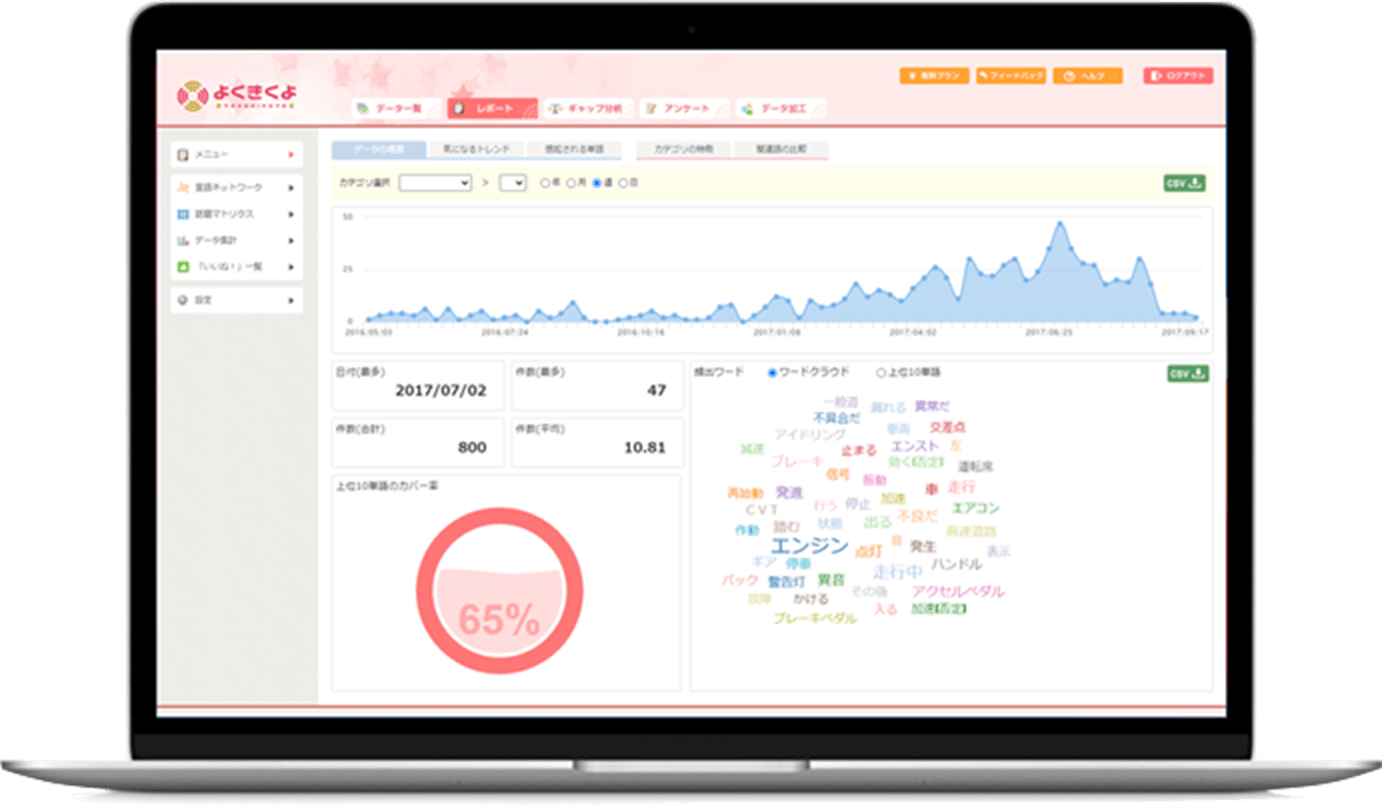This screenshot has height=806, width=1382.
Task: Select the third blue-group sub-tab
Action: [574, 150]
